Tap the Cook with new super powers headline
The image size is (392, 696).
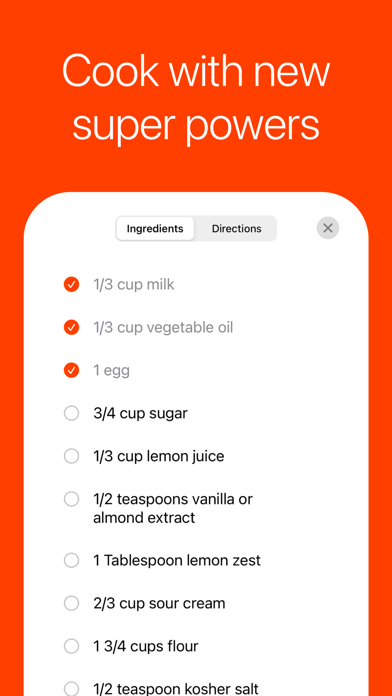(x=196, y=97)
